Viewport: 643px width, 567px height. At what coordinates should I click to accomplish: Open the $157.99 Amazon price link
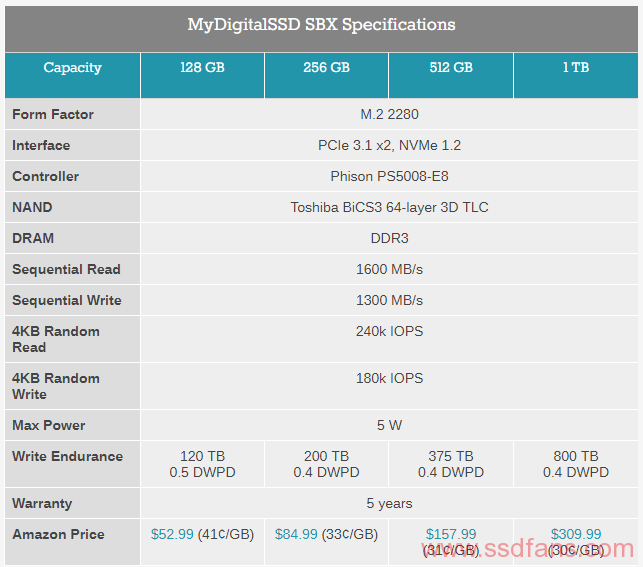451,534
